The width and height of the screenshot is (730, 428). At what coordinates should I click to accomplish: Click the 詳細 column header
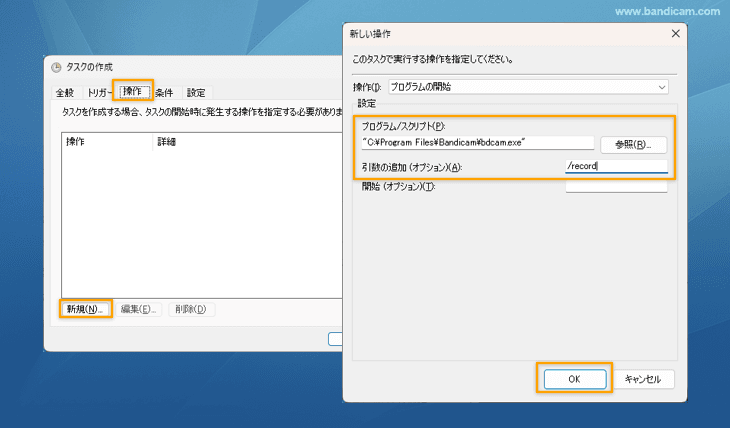(247, 142)
